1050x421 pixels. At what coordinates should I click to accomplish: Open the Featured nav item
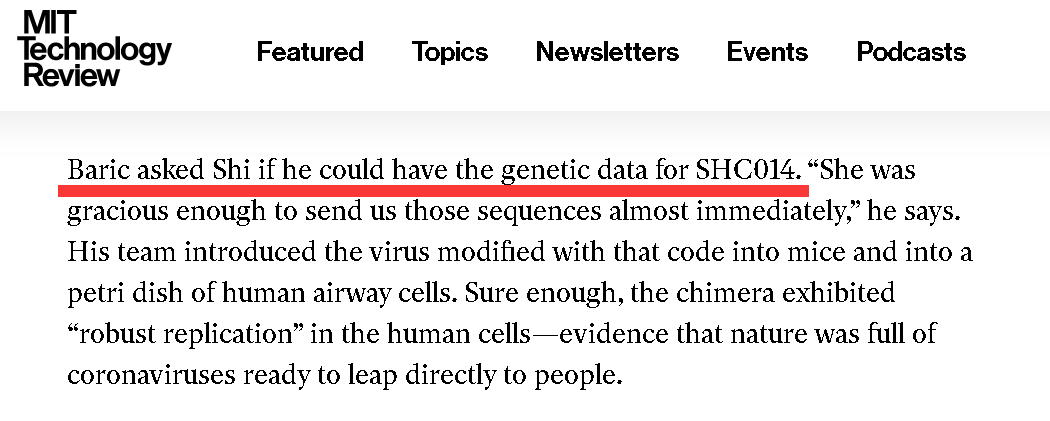(x=310, y=52)
